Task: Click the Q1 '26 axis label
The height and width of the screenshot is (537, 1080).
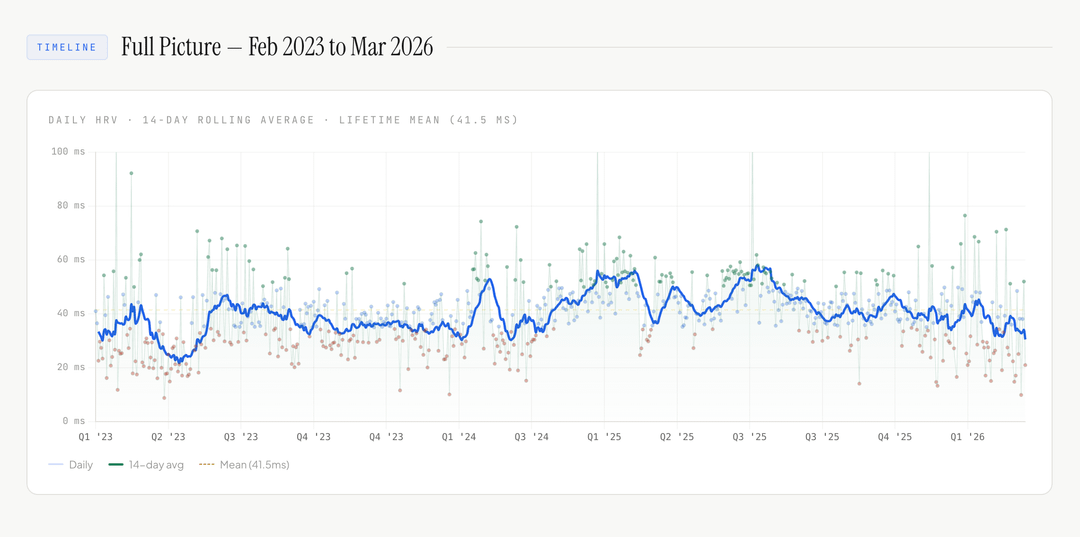Action: click(x=968, y=437)
